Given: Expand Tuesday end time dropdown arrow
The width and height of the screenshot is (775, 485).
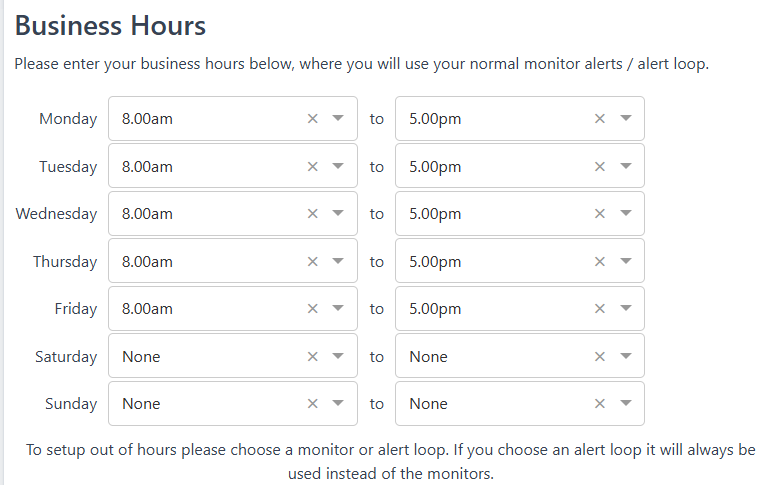Looking at the screenshot, I should [626, 166].
